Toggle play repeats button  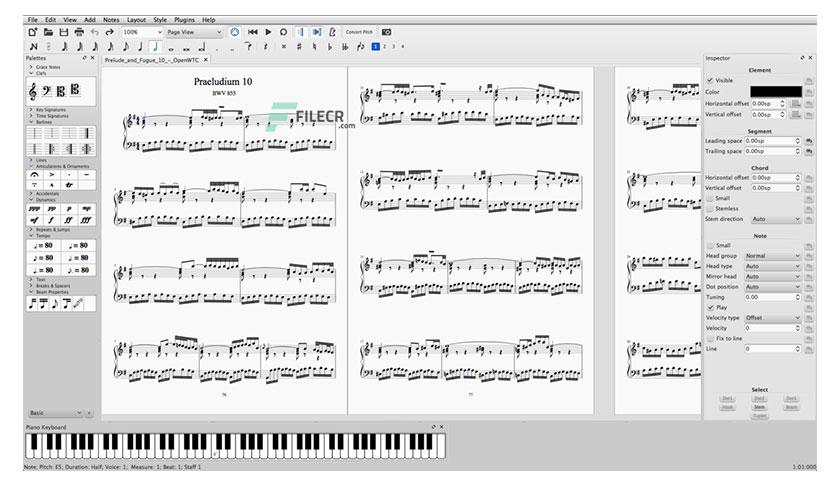[300, 32]
